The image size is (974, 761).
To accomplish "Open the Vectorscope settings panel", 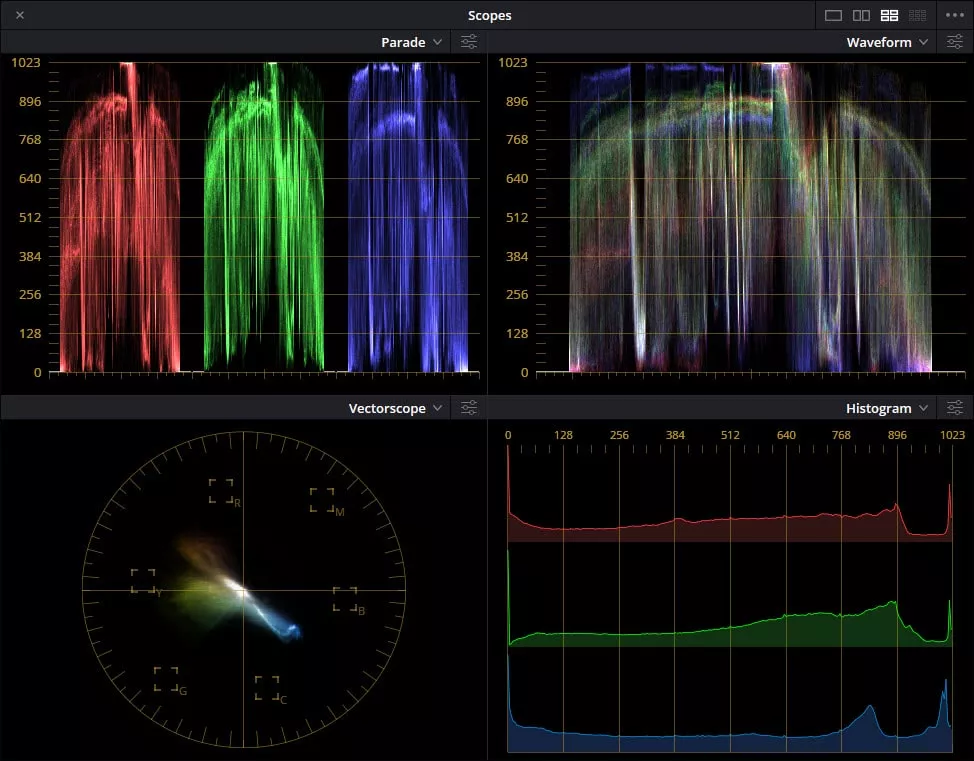I will point(468,407).
